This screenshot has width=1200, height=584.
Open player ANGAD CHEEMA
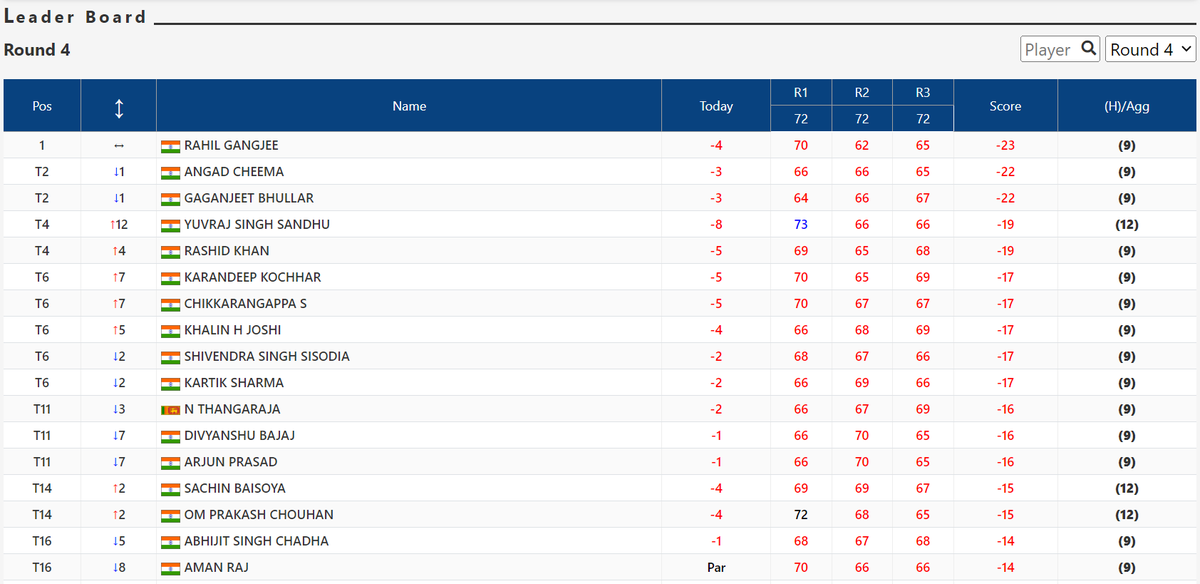(234, 172)
